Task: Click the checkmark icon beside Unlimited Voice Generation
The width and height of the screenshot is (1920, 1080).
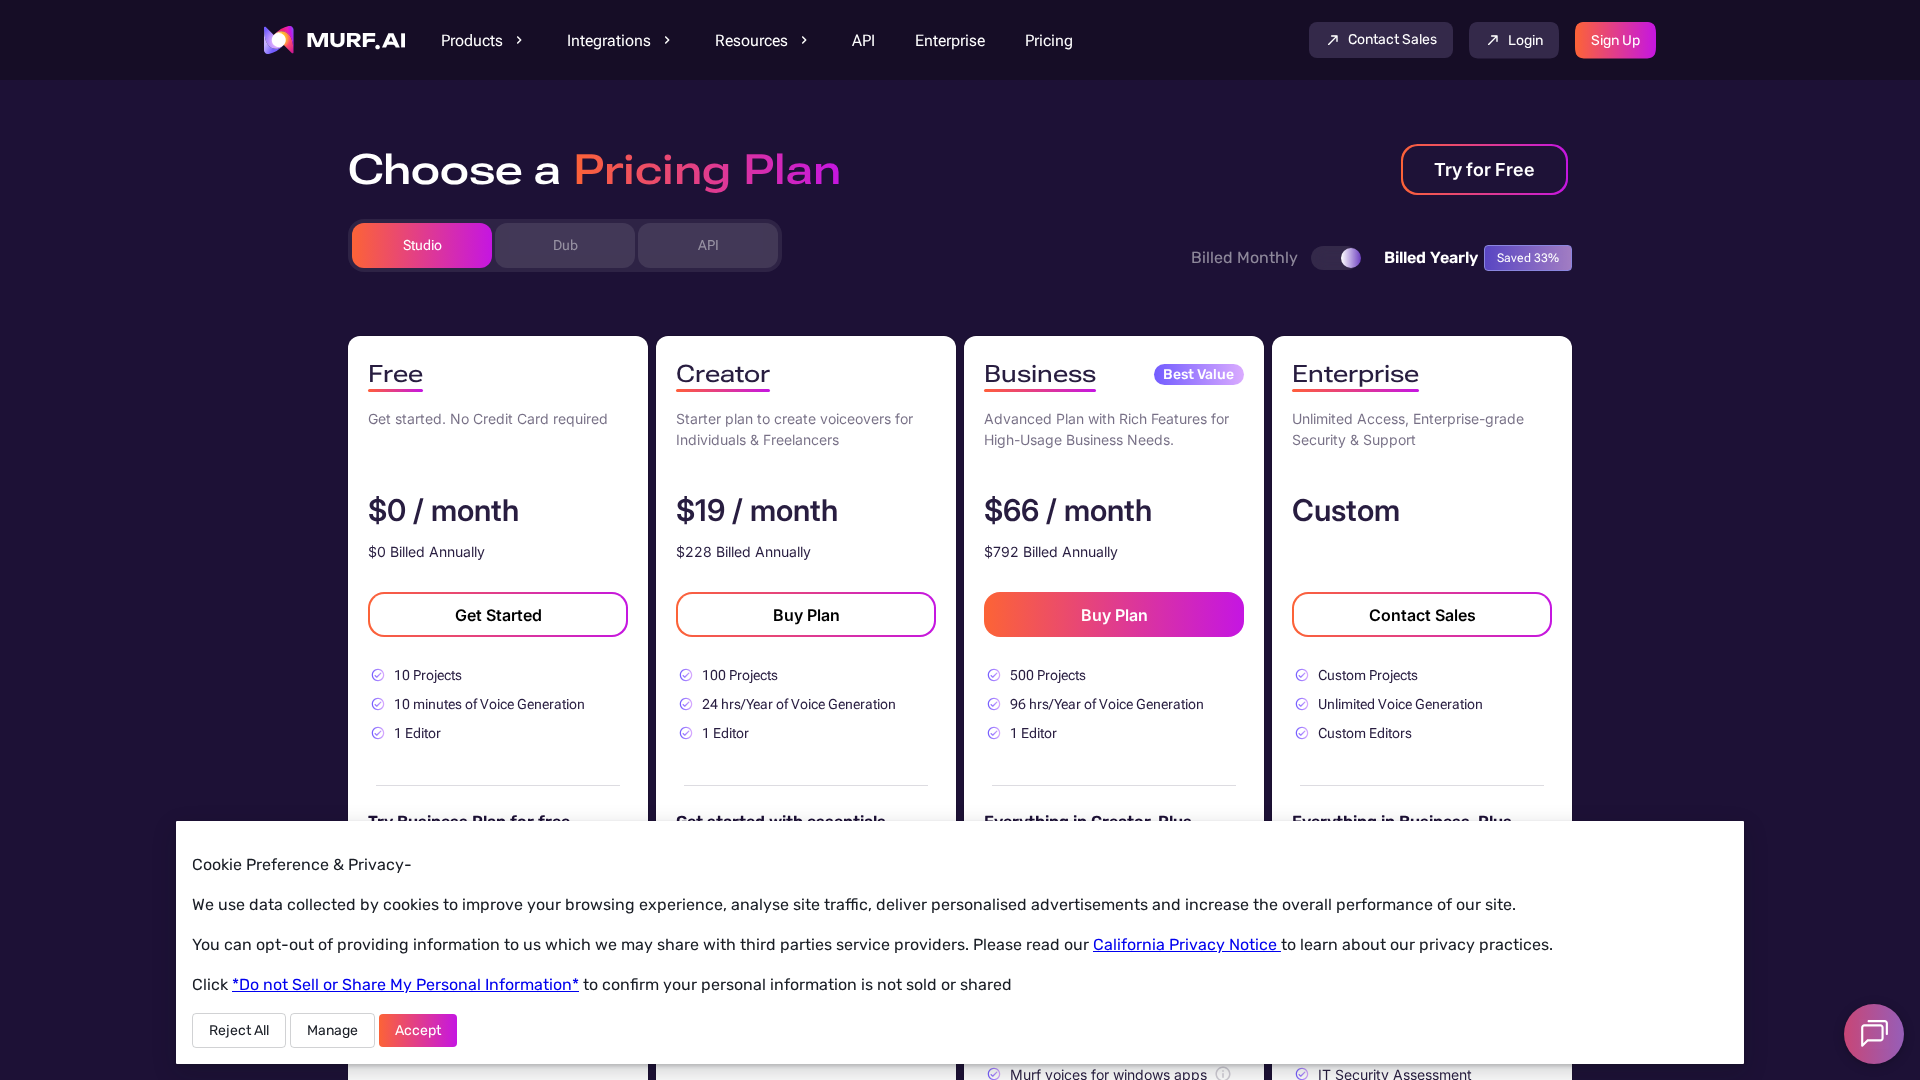Action: (x=1301, y=704)
